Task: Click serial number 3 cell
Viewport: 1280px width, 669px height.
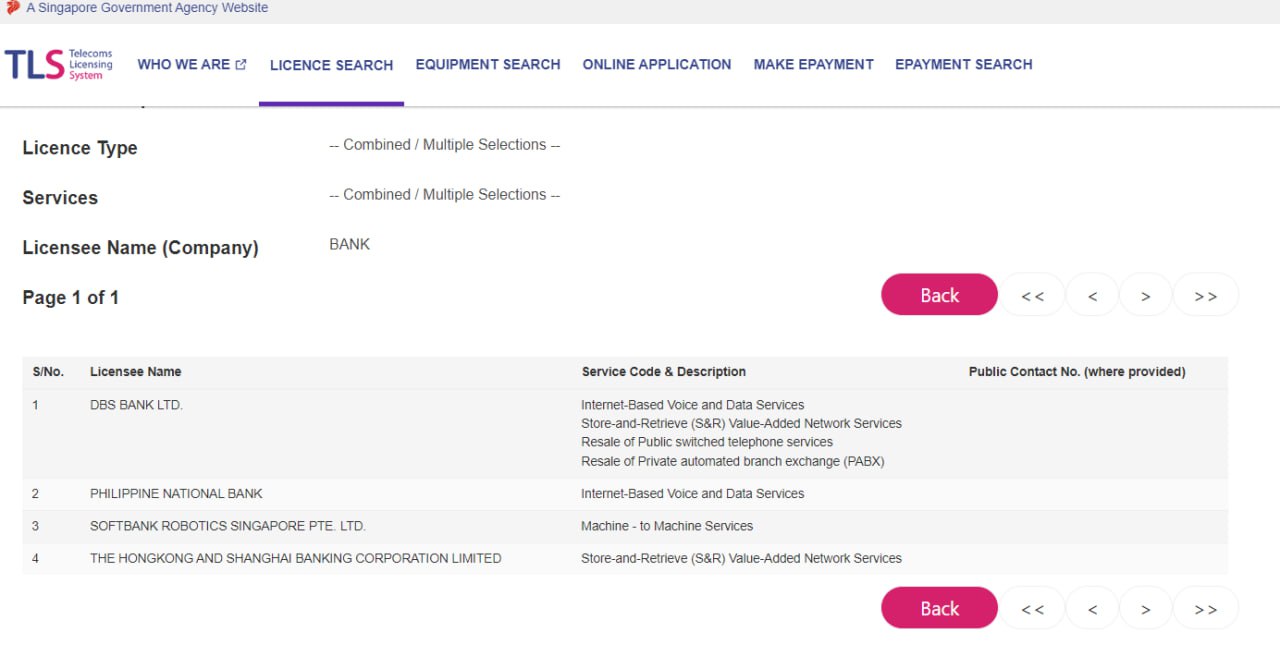Action: click(35, 526)
